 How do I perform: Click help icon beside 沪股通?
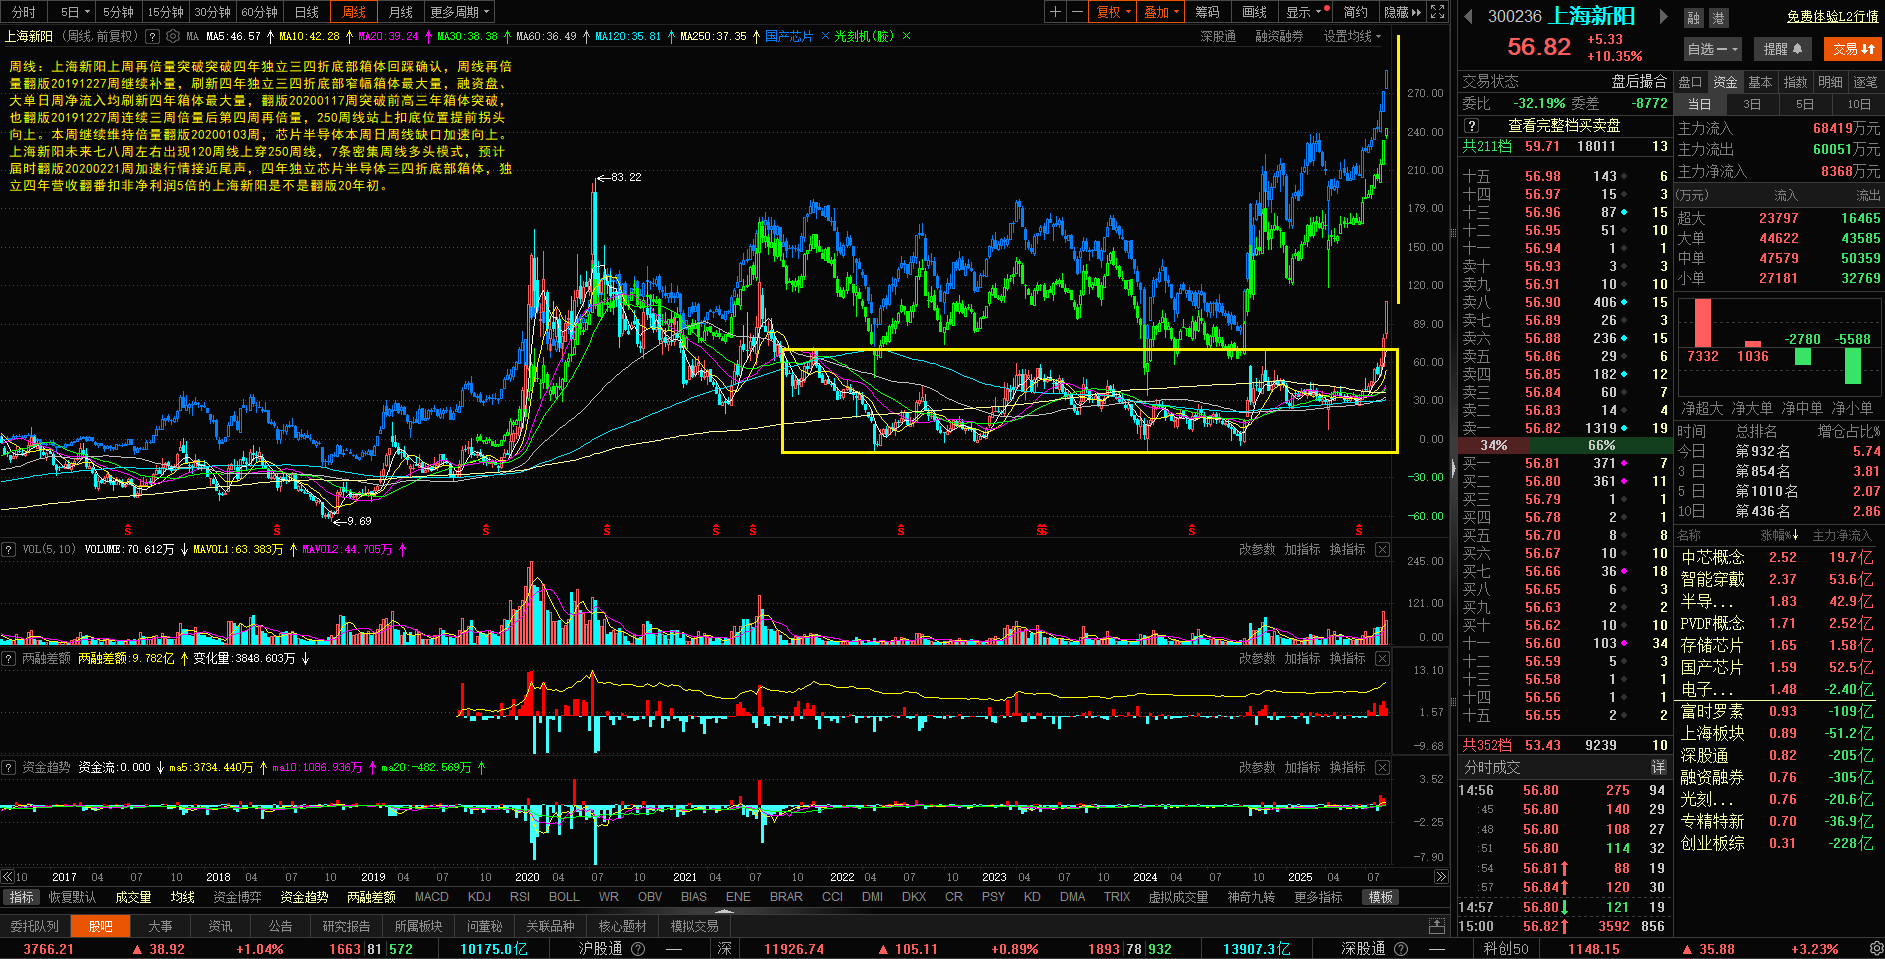(638, 949)
